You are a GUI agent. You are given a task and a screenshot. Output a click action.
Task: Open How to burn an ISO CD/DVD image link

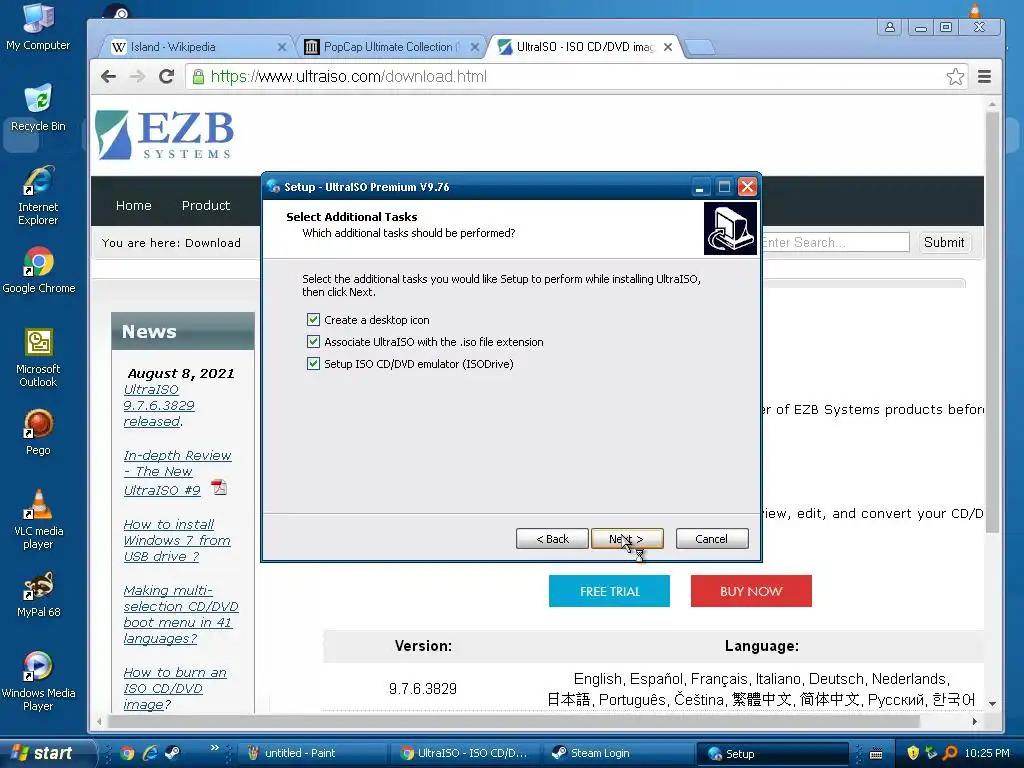tap(175, 688)
